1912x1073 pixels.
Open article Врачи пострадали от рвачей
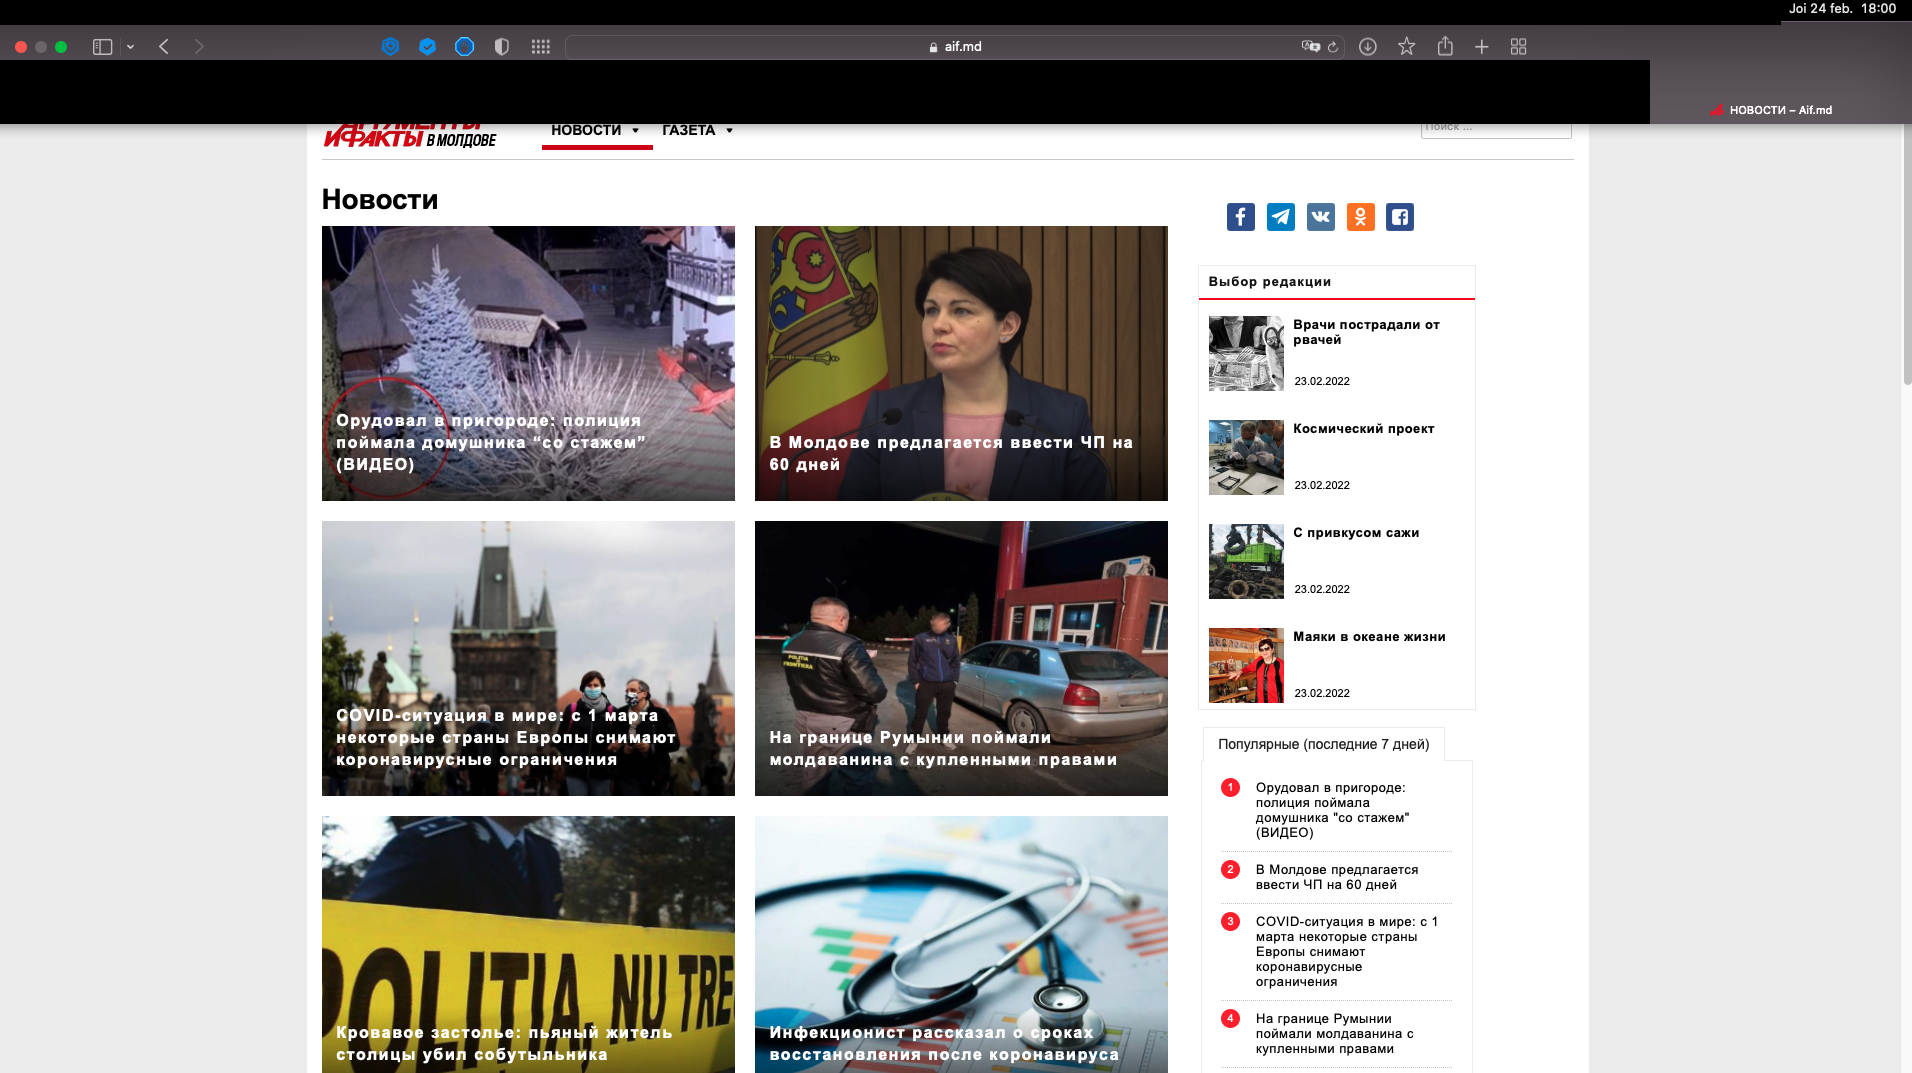click(1366, 332)
